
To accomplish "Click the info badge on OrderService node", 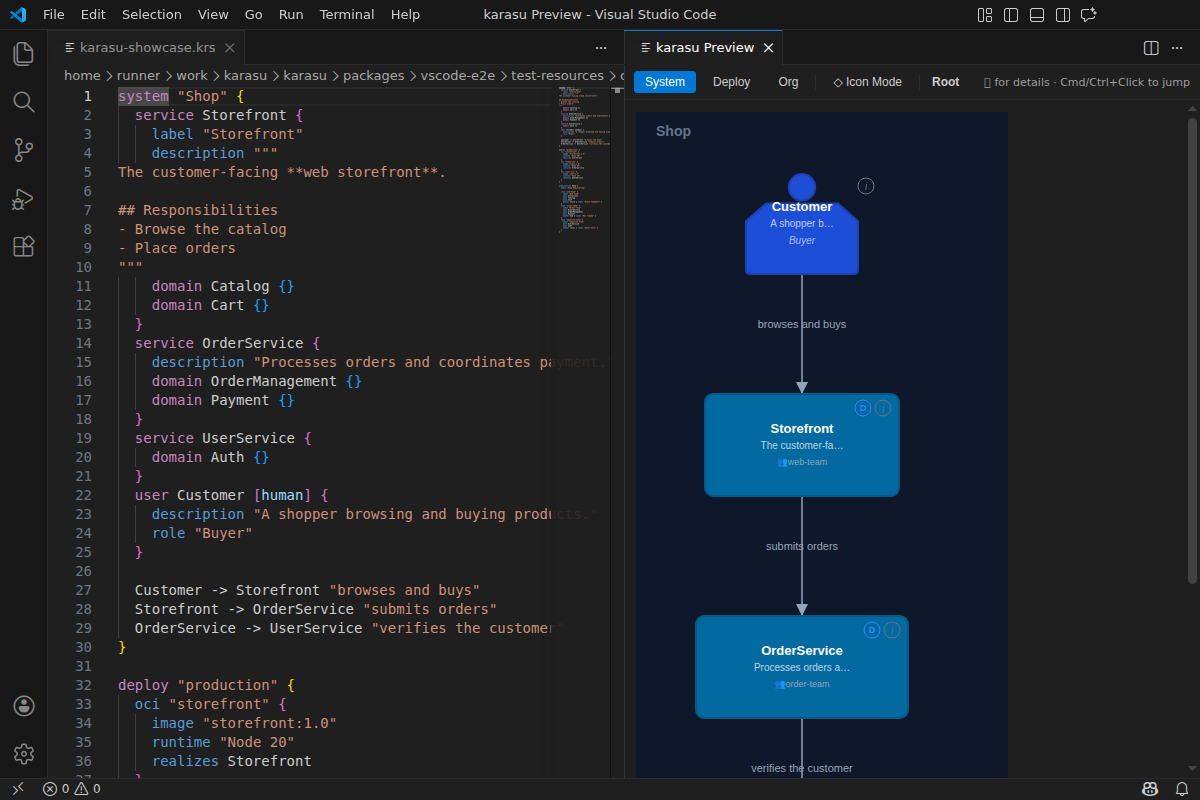I will (x=892, y=630).
